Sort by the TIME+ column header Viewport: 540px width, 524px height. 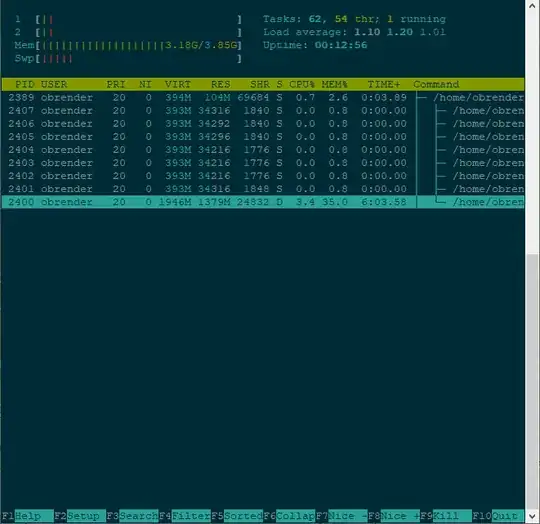[x=384, y=84]
